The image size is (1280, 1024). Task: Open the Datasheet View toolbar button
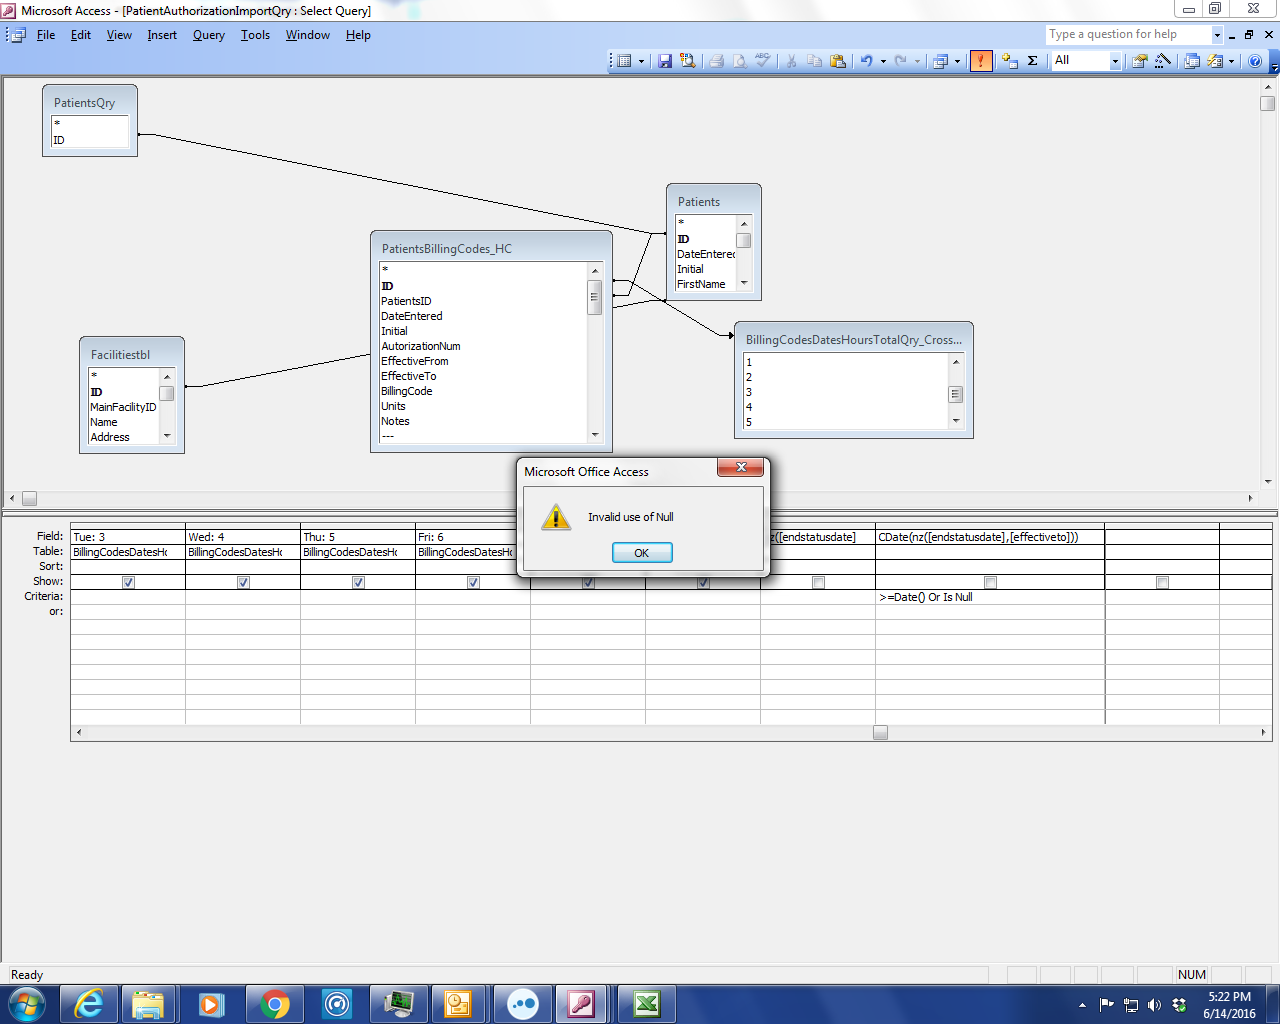(625, 61)
